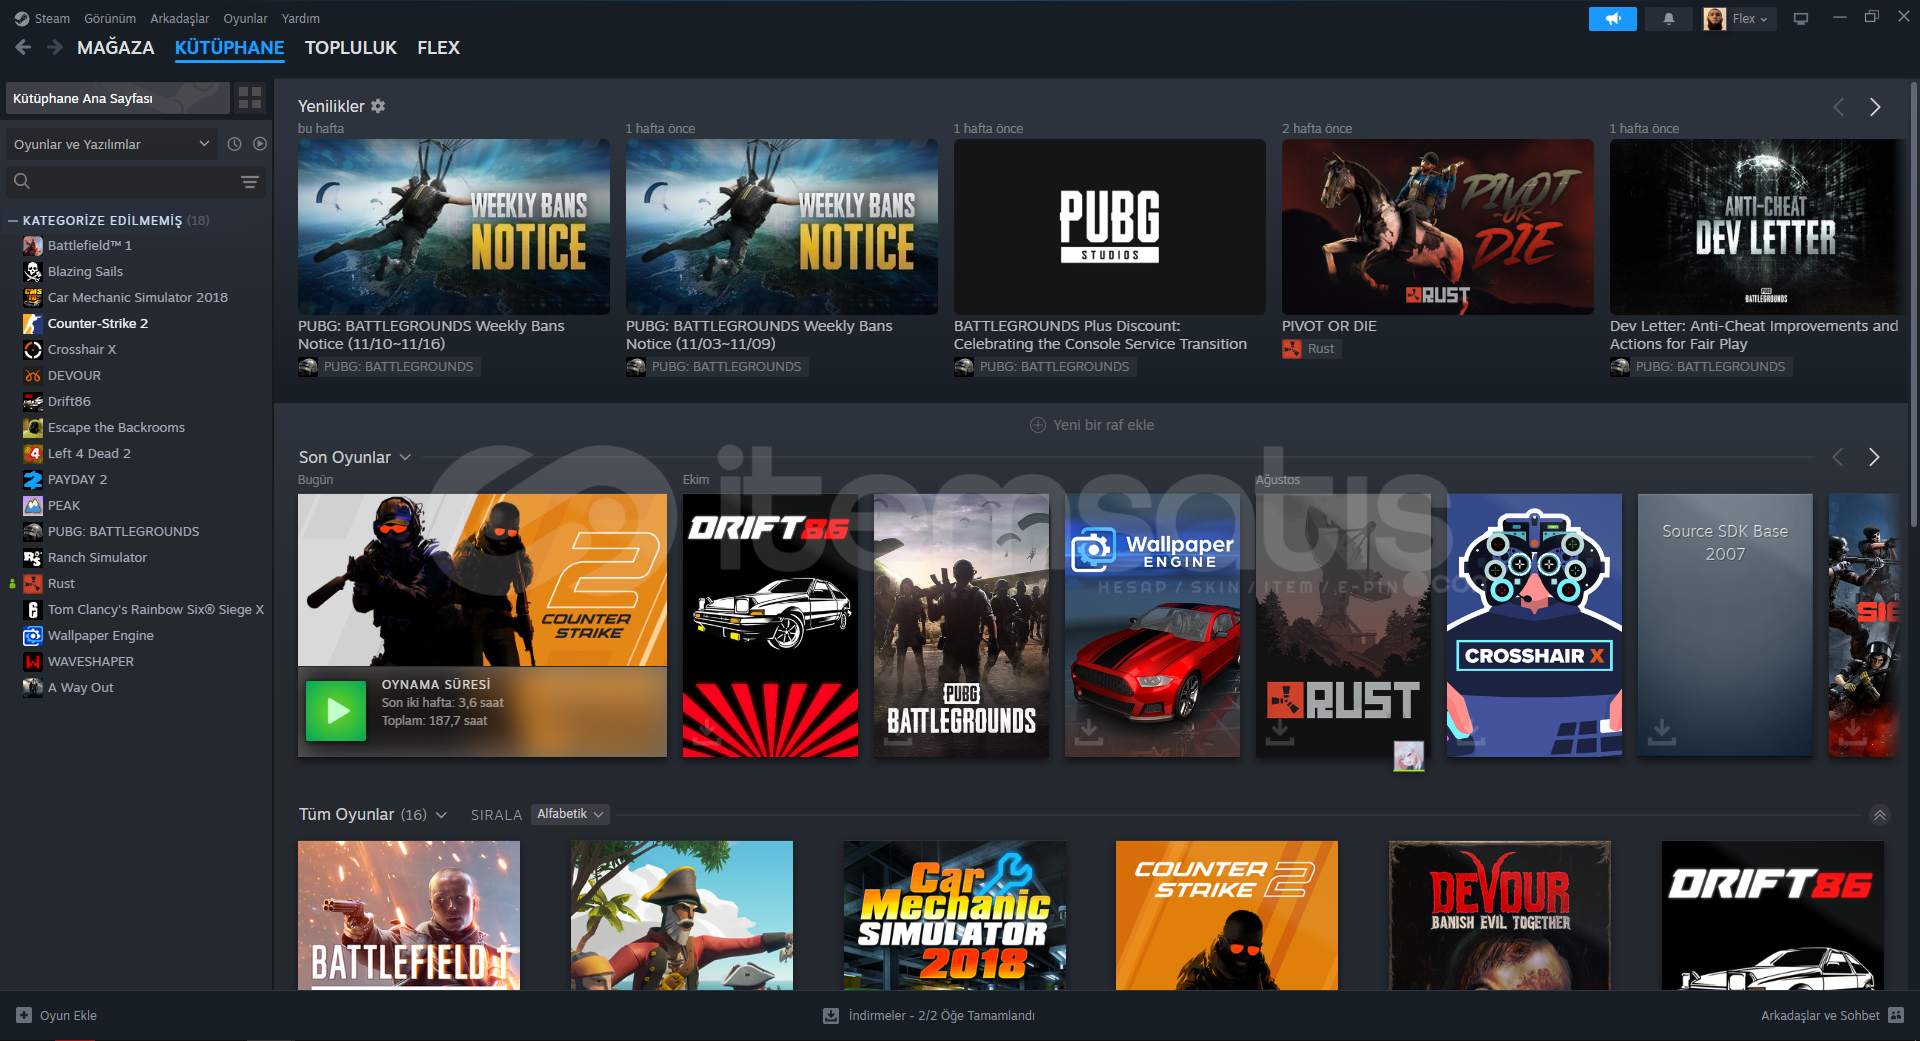This screenshot has height=1041, width=1920.
Task: Open Wallpaper Engine cover in recent games
Action: (1152, 625)
